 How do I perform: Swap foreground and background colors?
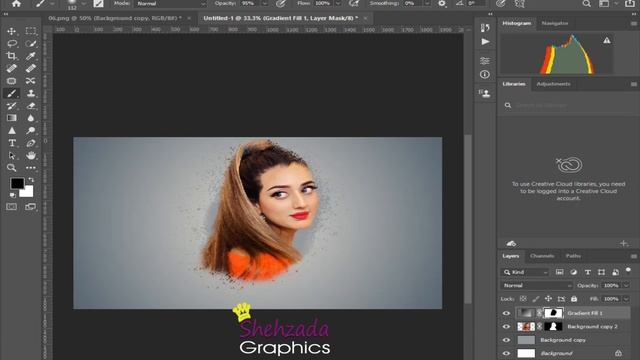(31, 180)
